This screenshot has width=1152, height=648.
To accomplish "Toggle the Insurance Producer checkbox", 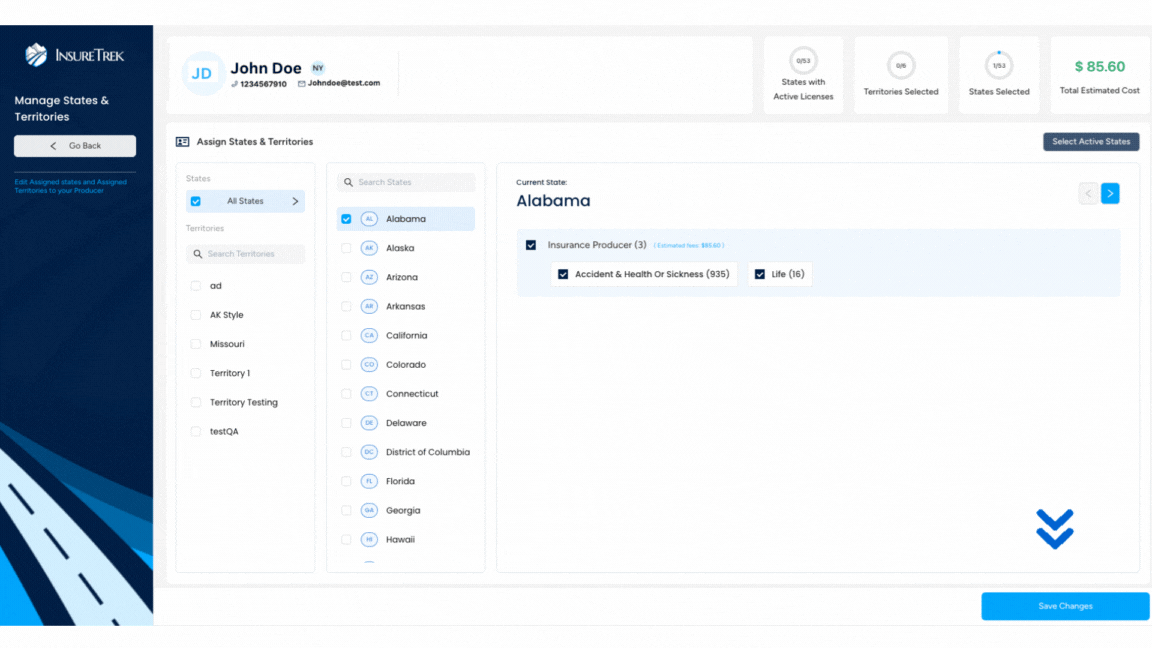I will [531, 245].
